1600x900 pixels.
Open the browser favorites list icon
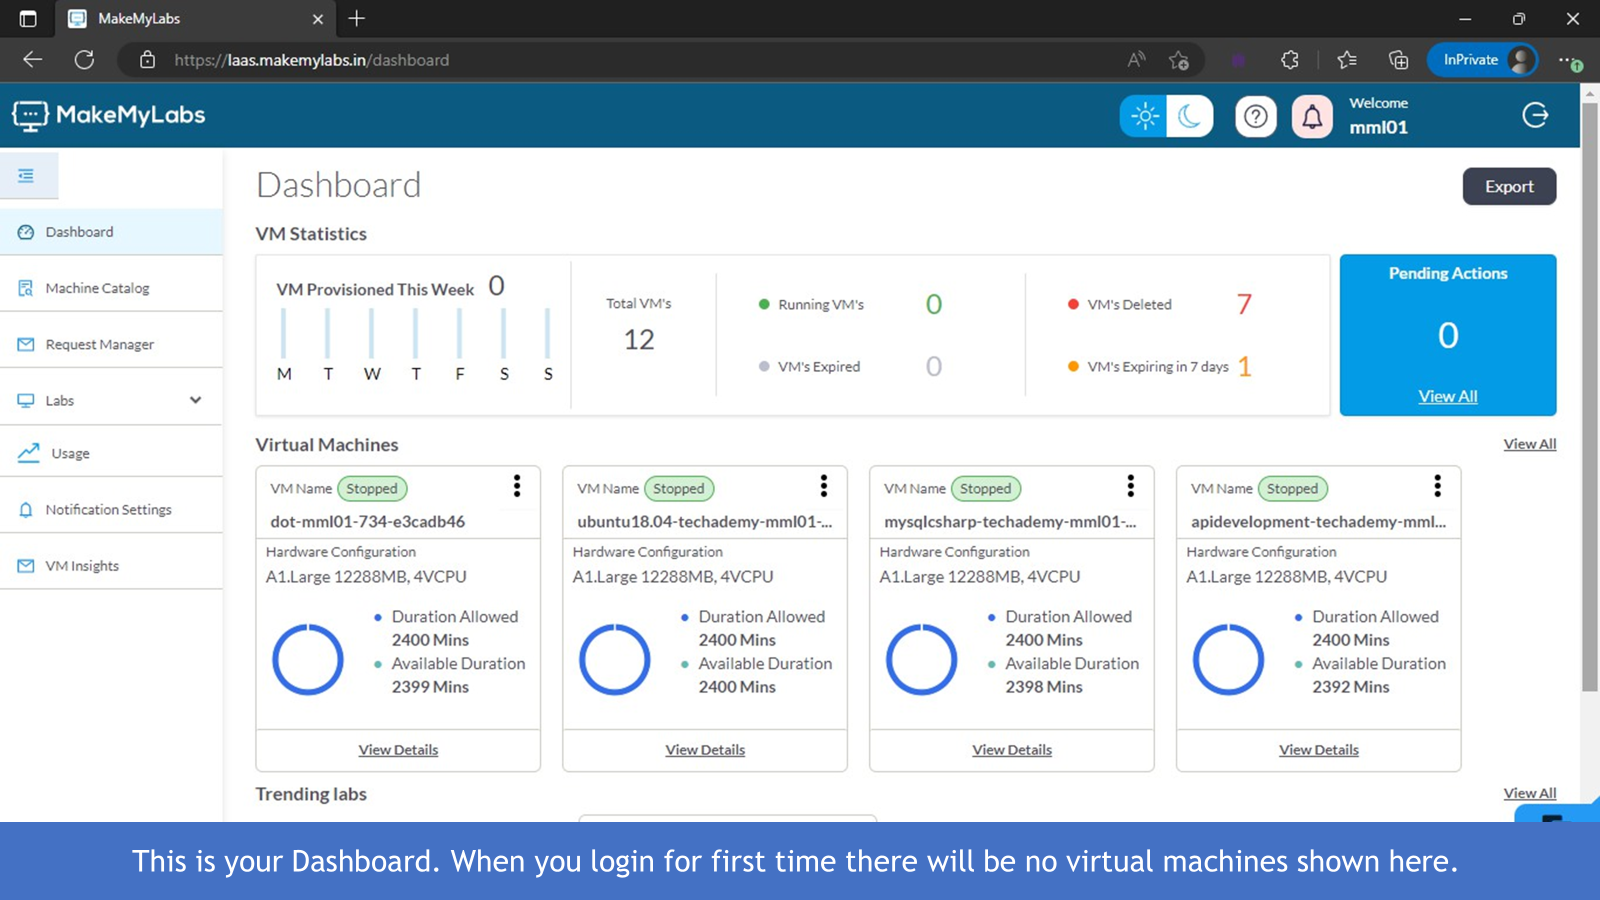(x=1347, y=60)
